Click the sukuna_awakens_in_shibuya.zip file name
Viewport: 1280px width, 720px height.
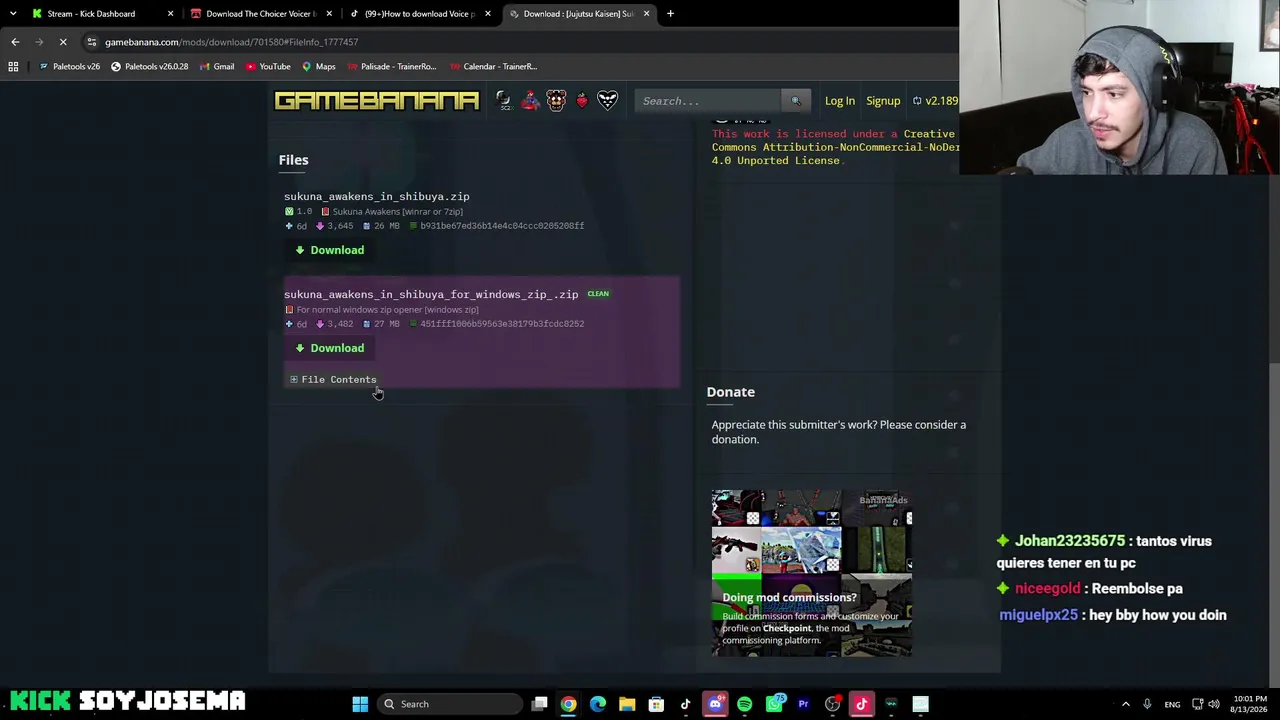[x=376, y=197]
